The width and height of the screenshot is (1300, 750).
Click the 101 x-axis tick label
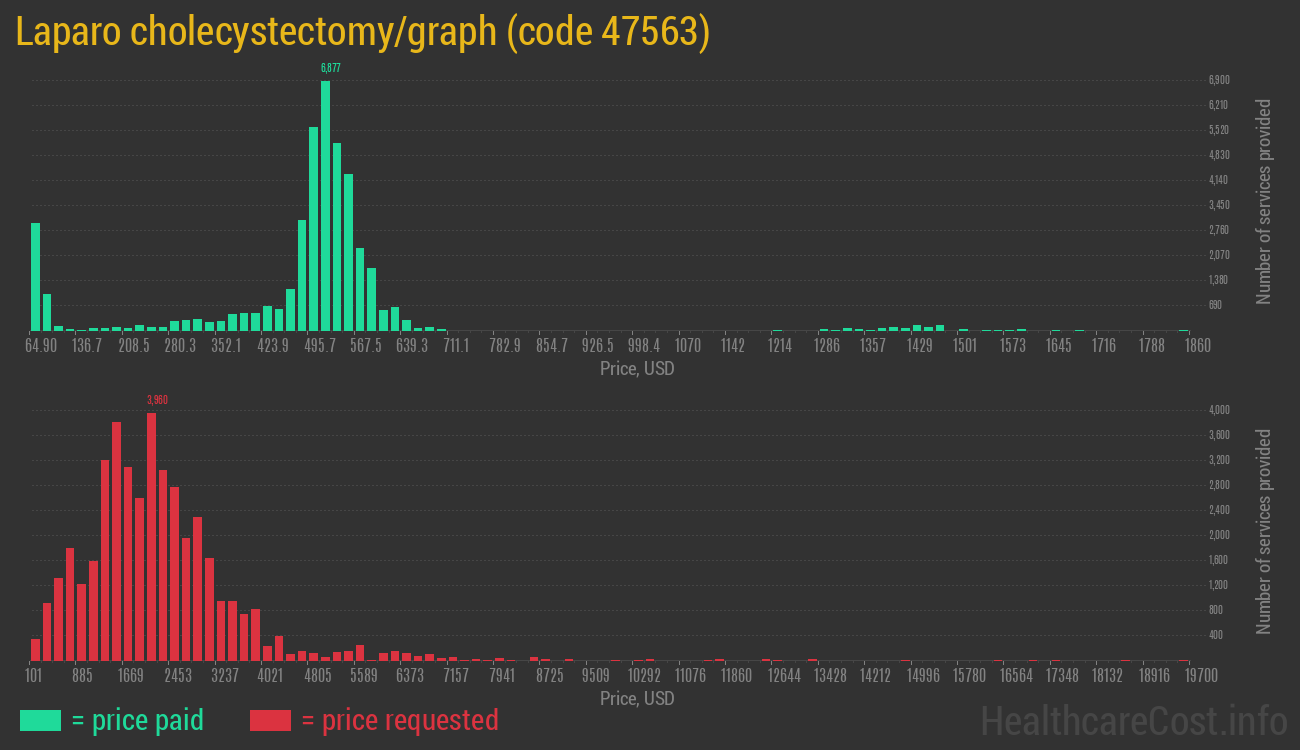click(32, 676)
